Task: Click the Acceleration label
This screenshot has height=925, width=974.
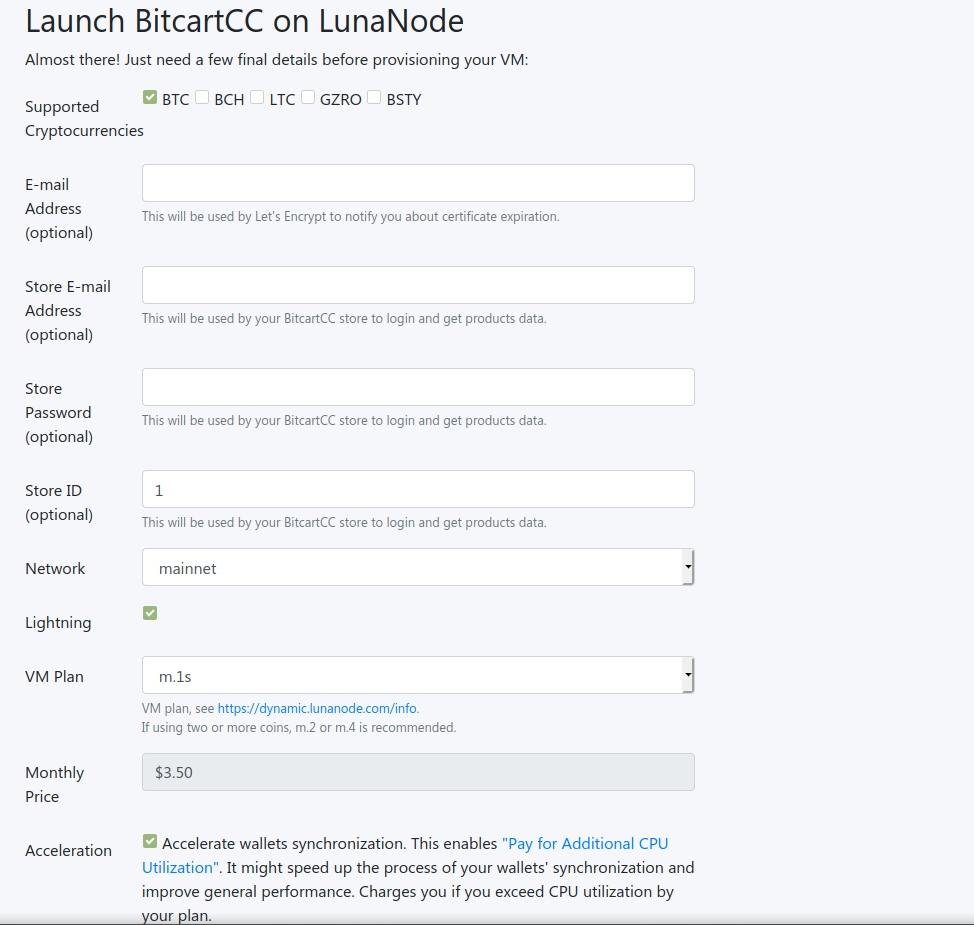Action: (x=68, y=850)
